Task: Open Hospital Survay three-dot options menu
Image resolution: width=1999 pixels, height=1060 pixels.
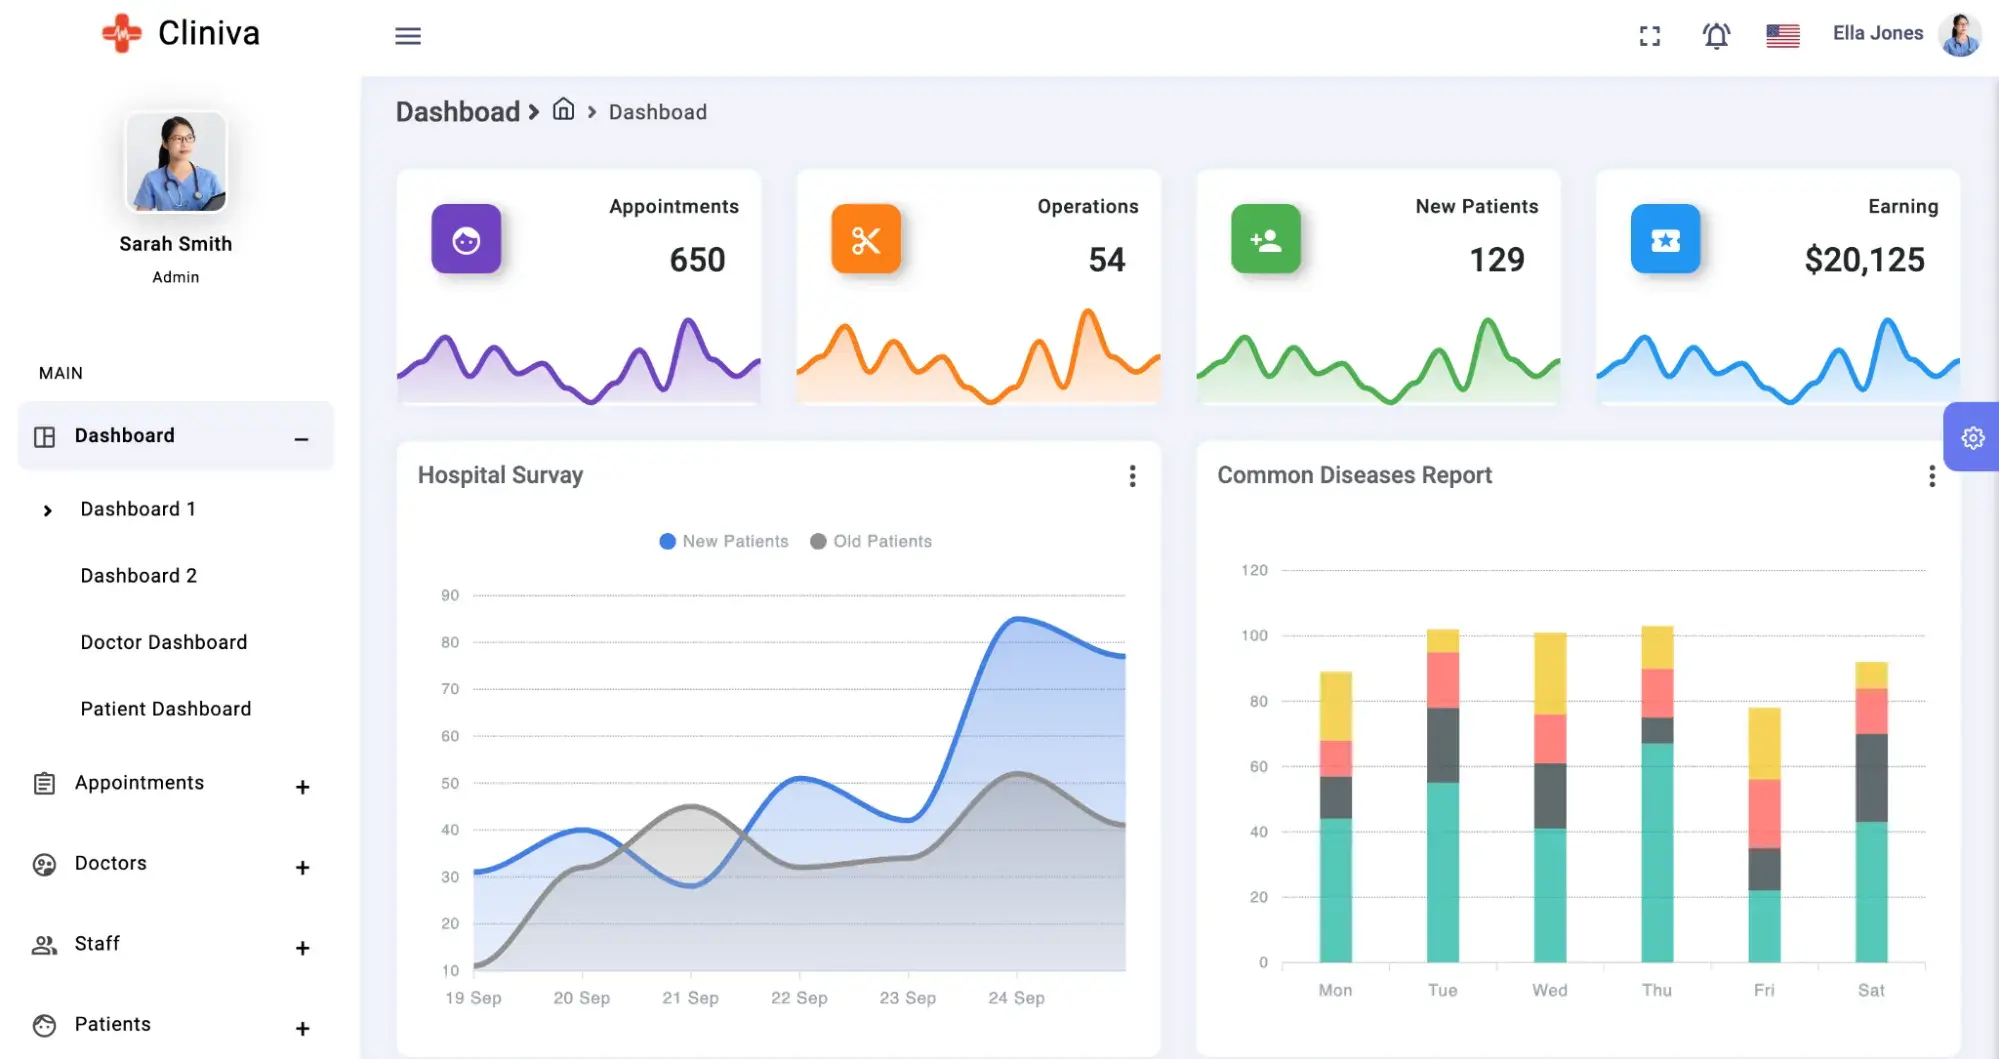Action: coord(1132,476)
